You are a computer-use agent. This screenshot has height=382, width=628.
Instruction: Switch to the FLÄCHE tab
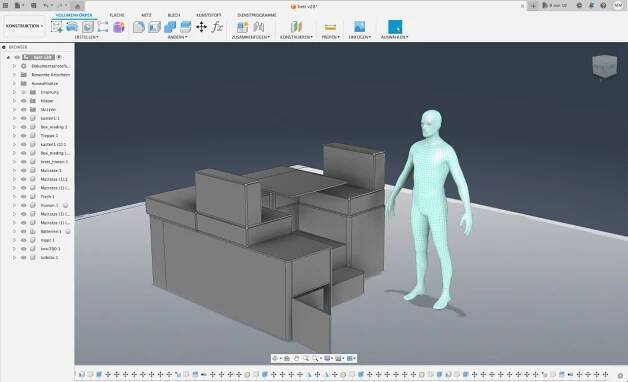117,15
